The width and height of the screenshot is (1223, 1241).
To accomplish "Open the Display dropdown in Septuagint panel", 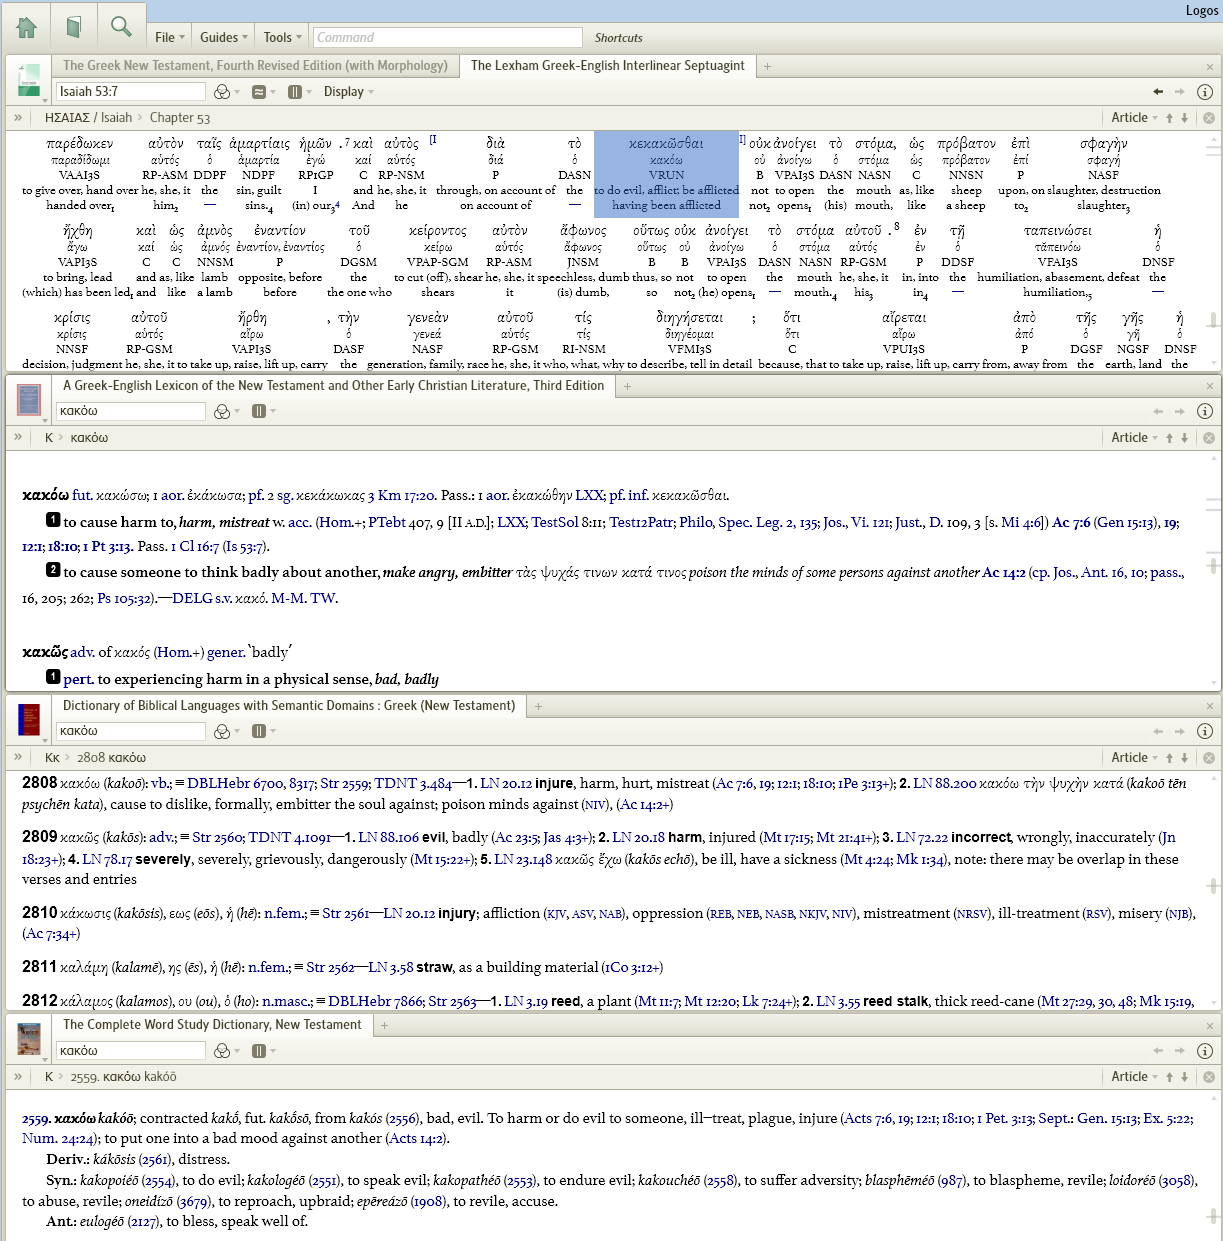I will click(348, 91).
